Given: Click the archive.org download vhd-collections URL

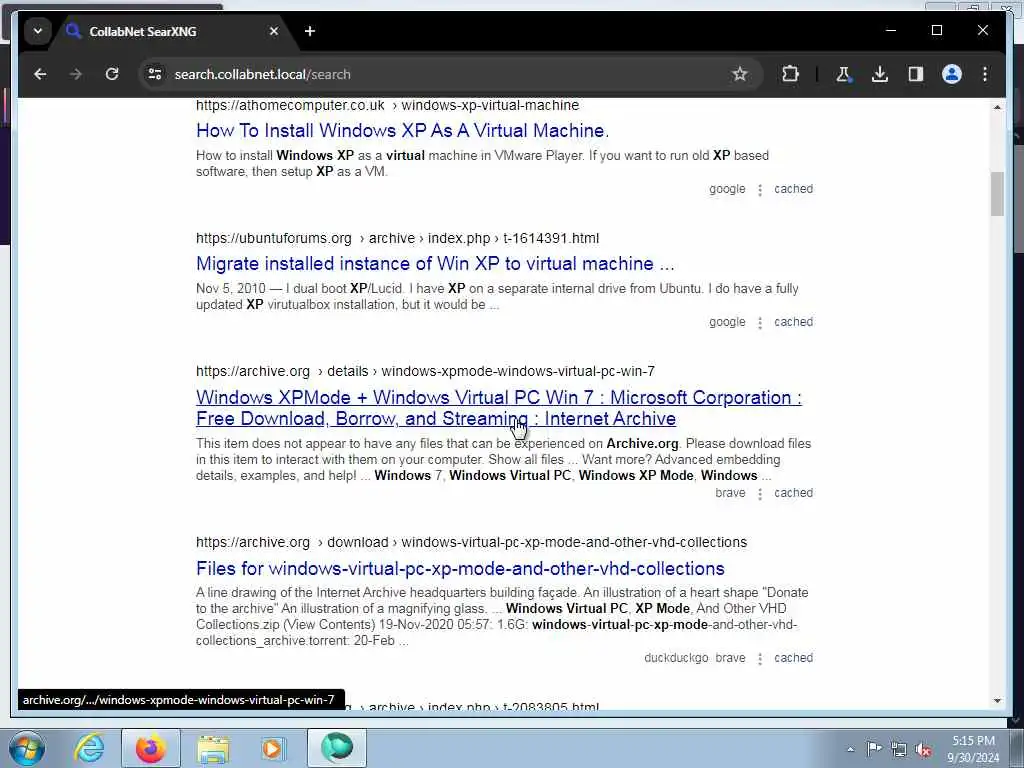Looking at the screenshot, I should point(472,543).
